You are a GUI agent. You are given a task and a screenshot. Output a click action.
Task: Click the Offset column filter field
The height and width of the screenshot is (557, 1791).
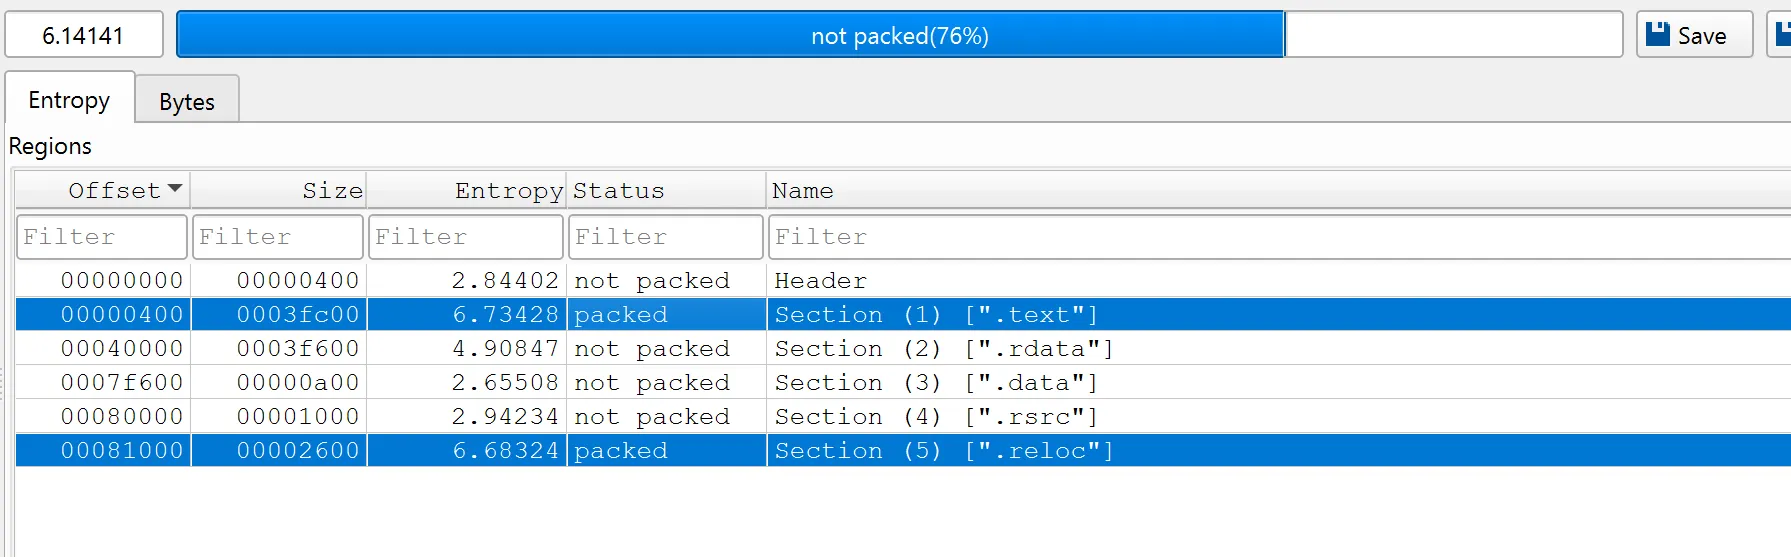[x=102, y=237]
